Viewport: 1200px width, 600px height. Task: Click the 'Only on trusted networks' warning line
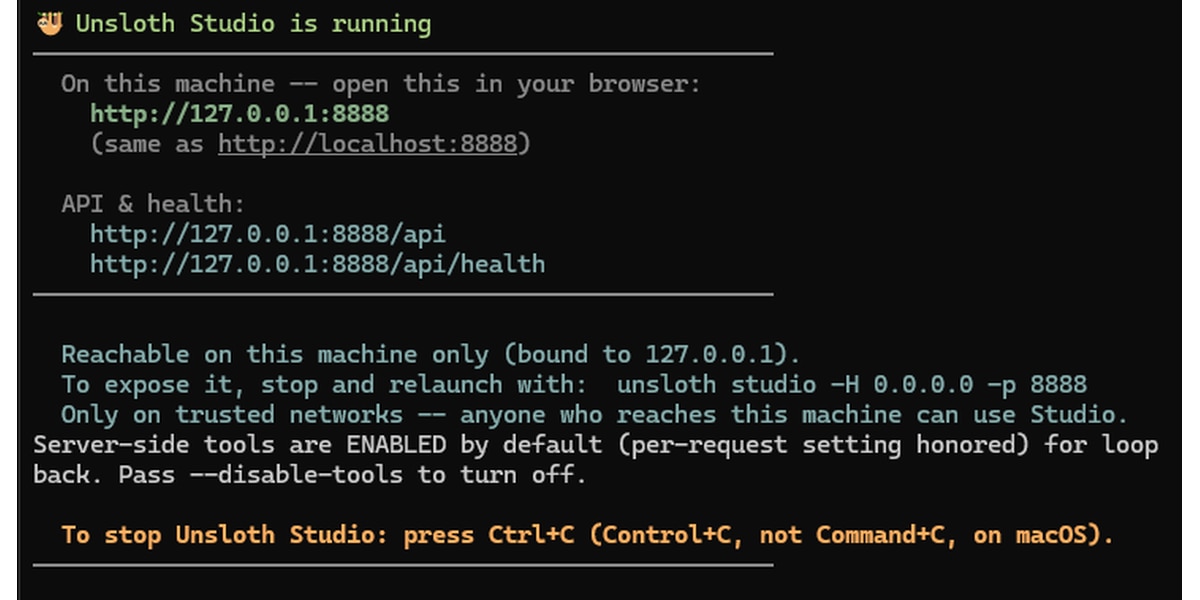coord(595,414)
